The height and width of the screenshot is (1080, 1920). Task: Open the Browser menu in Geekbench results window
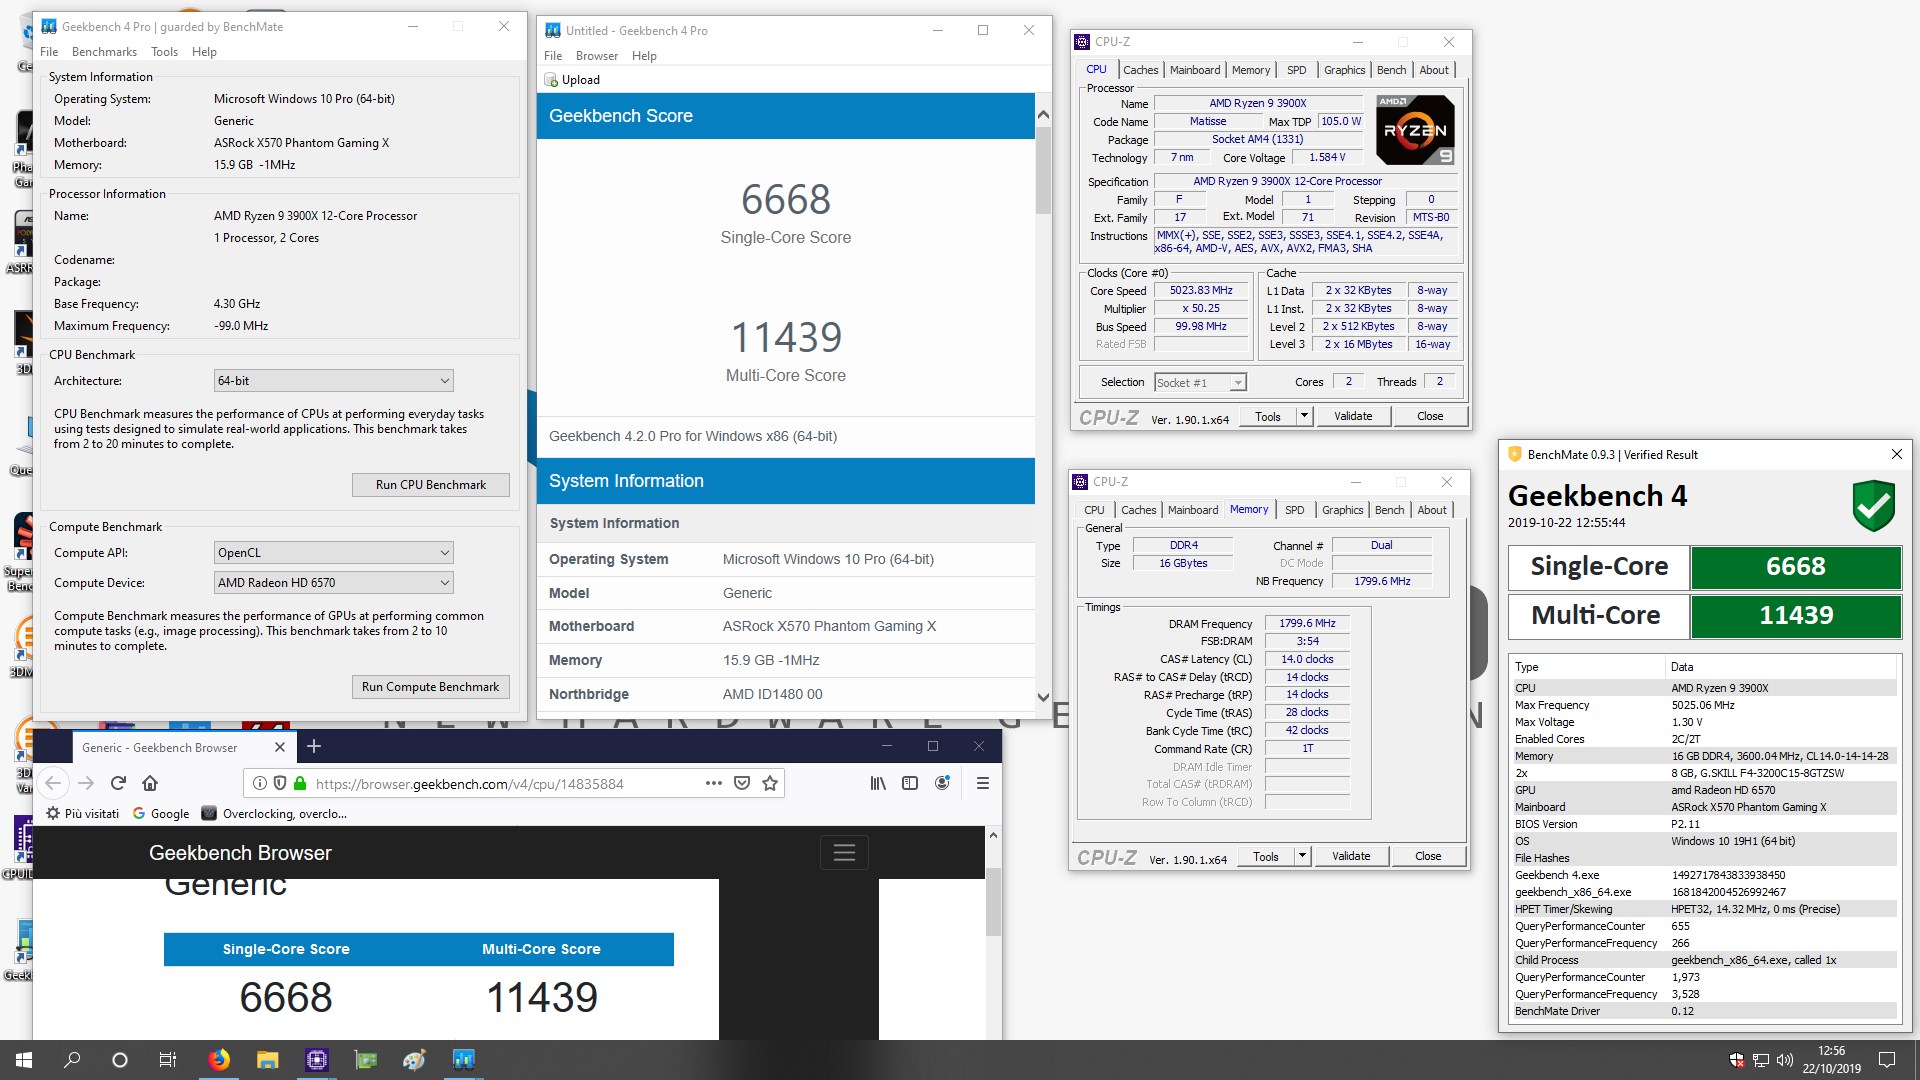(x=597, y=56)
